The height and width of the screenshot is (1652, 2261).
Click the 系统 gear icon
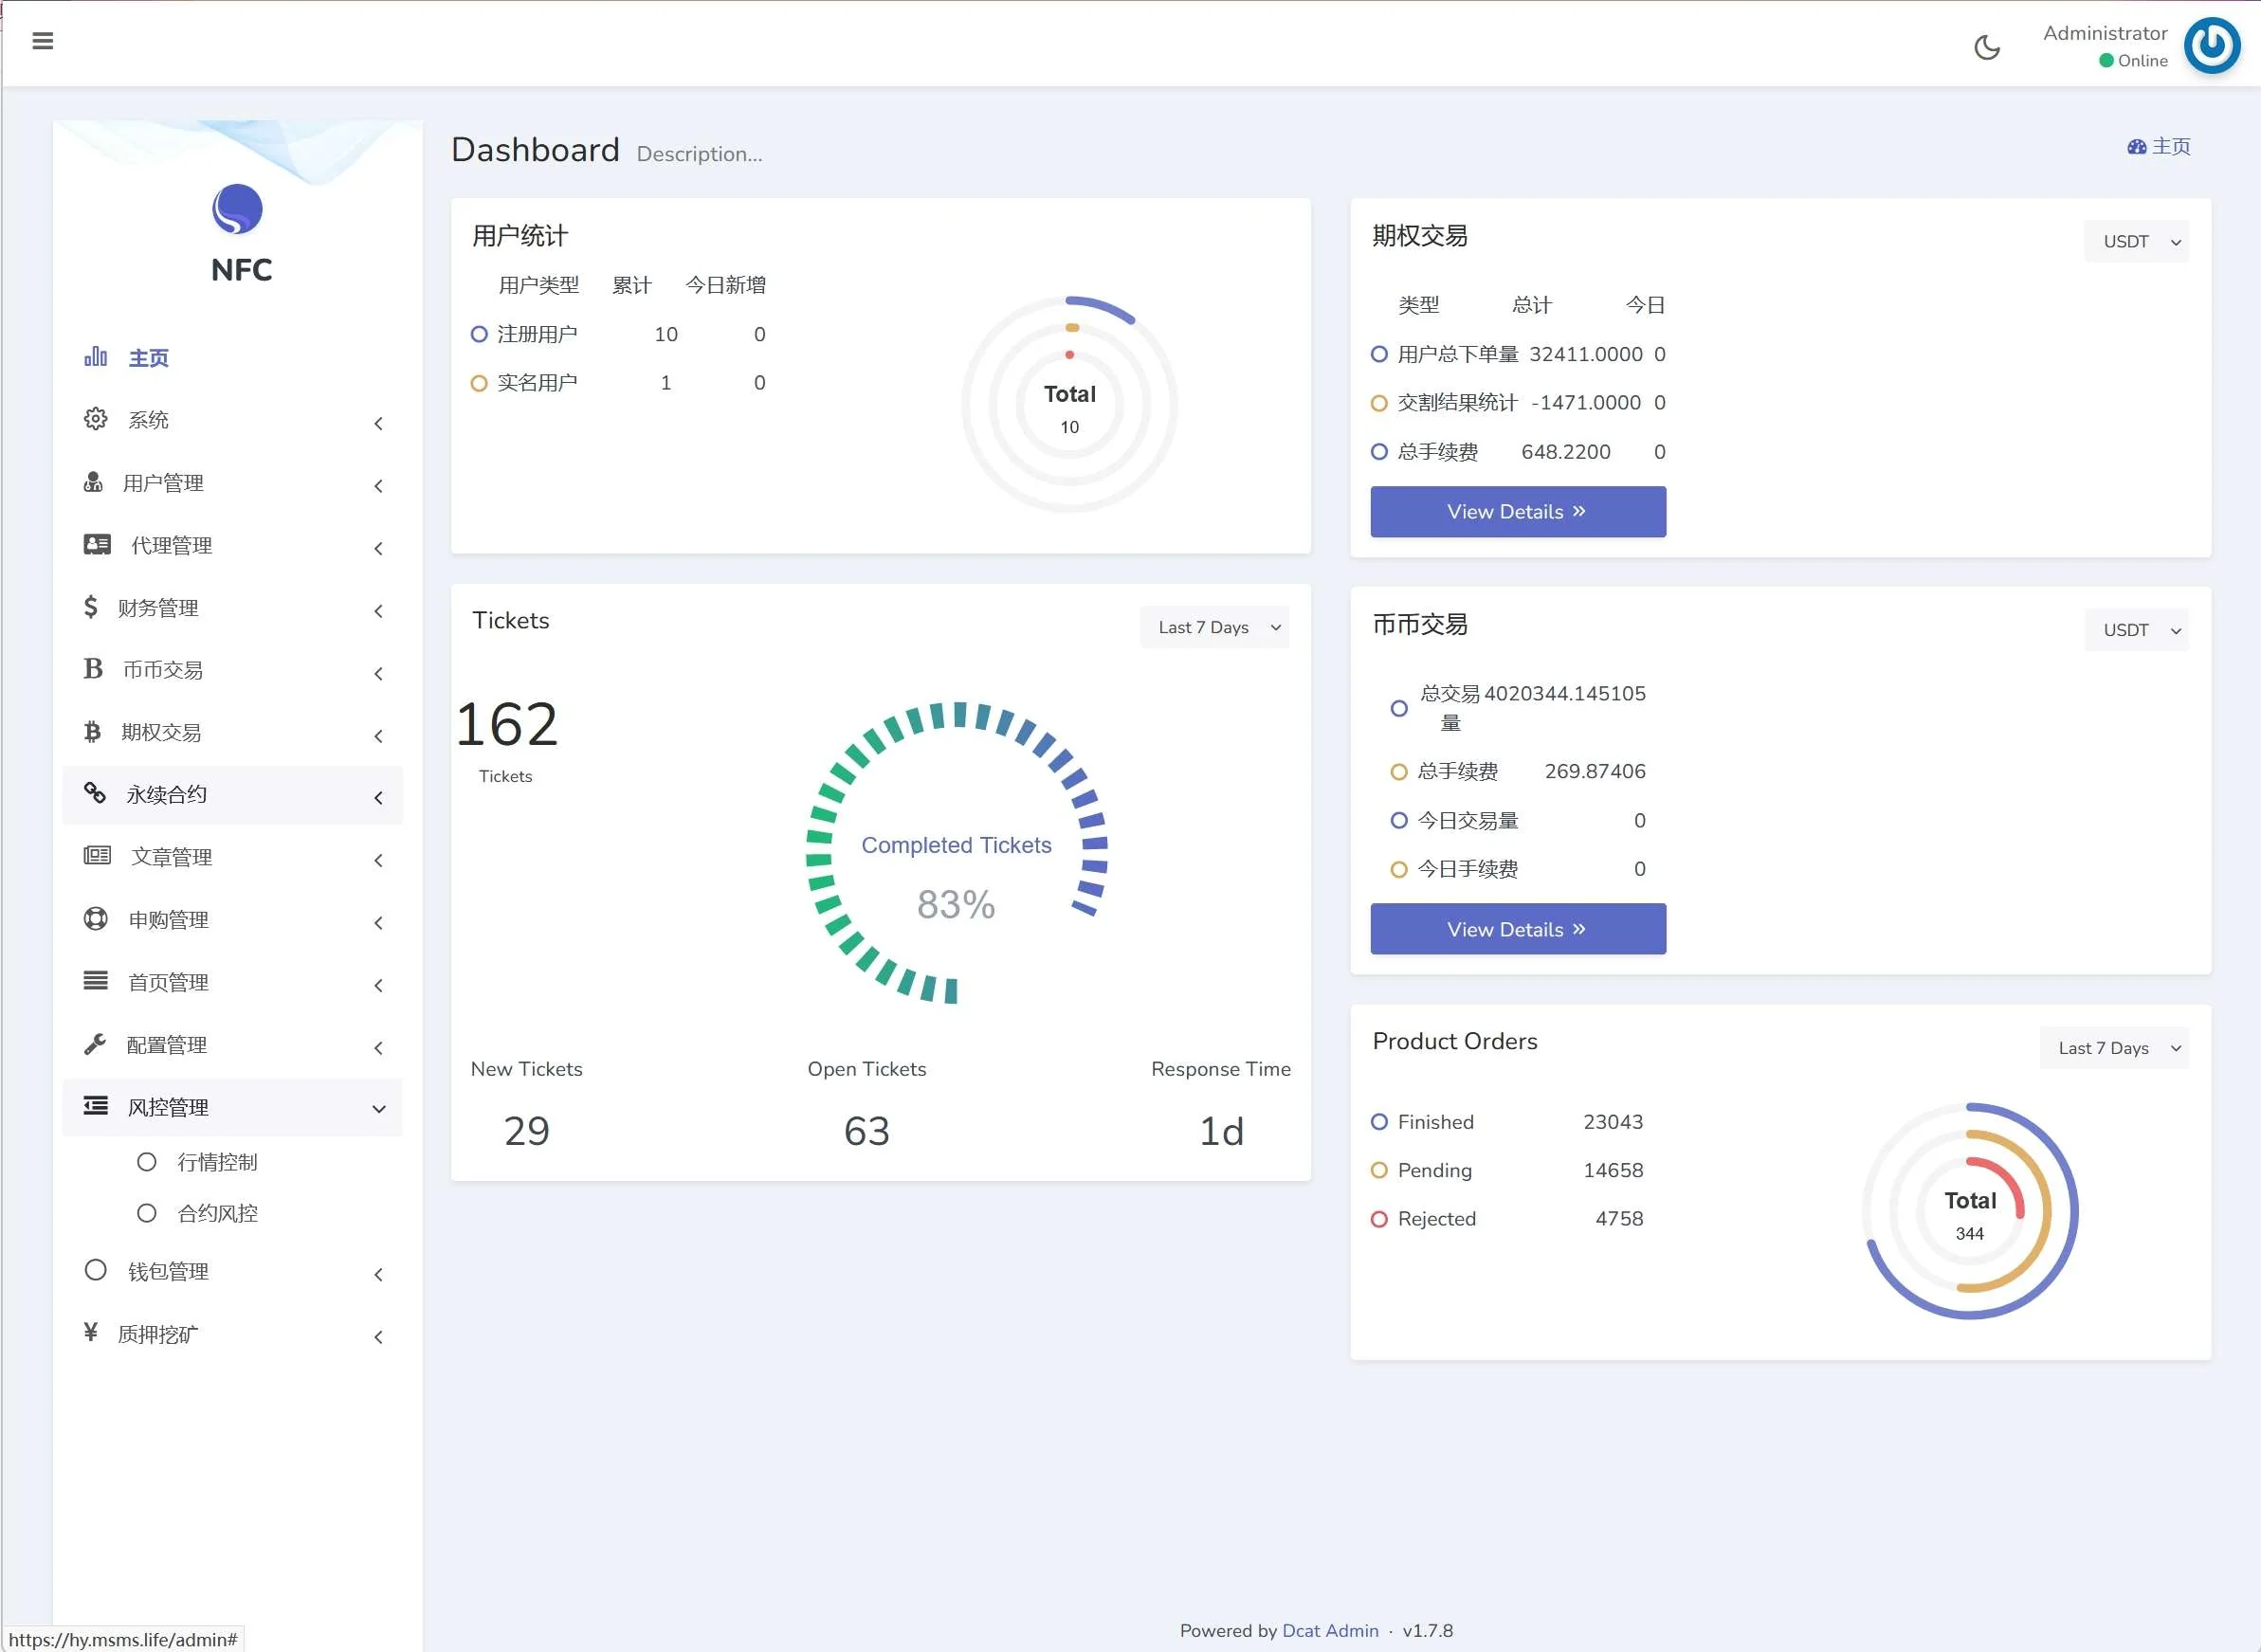coord(95,419)
